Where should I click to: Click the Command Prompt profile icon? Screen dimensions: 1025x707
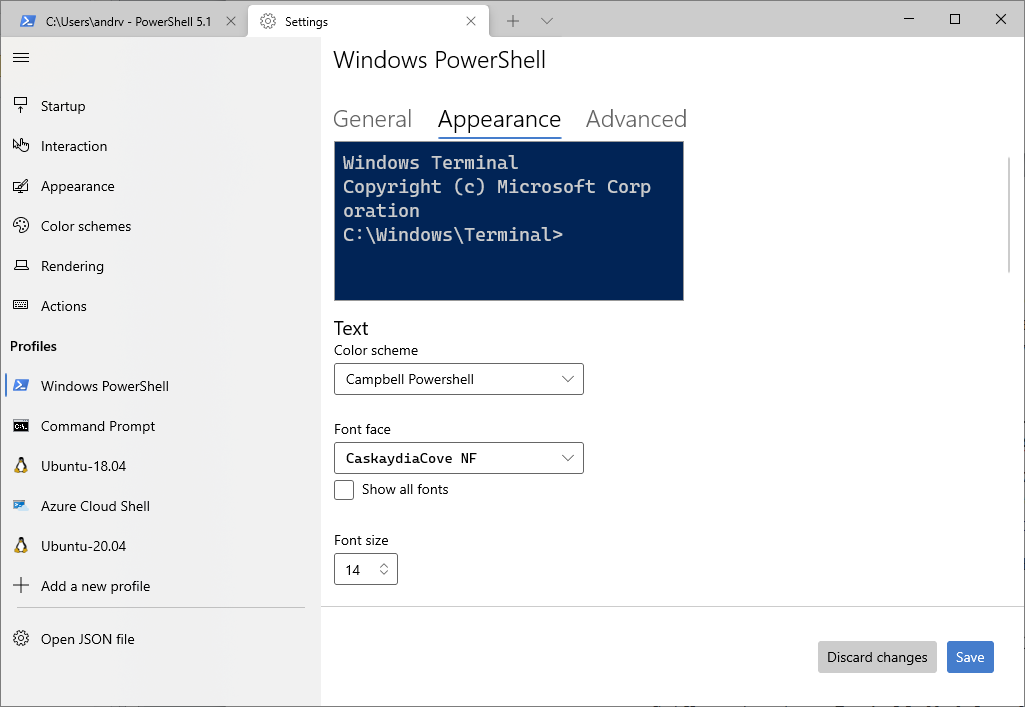21,426
